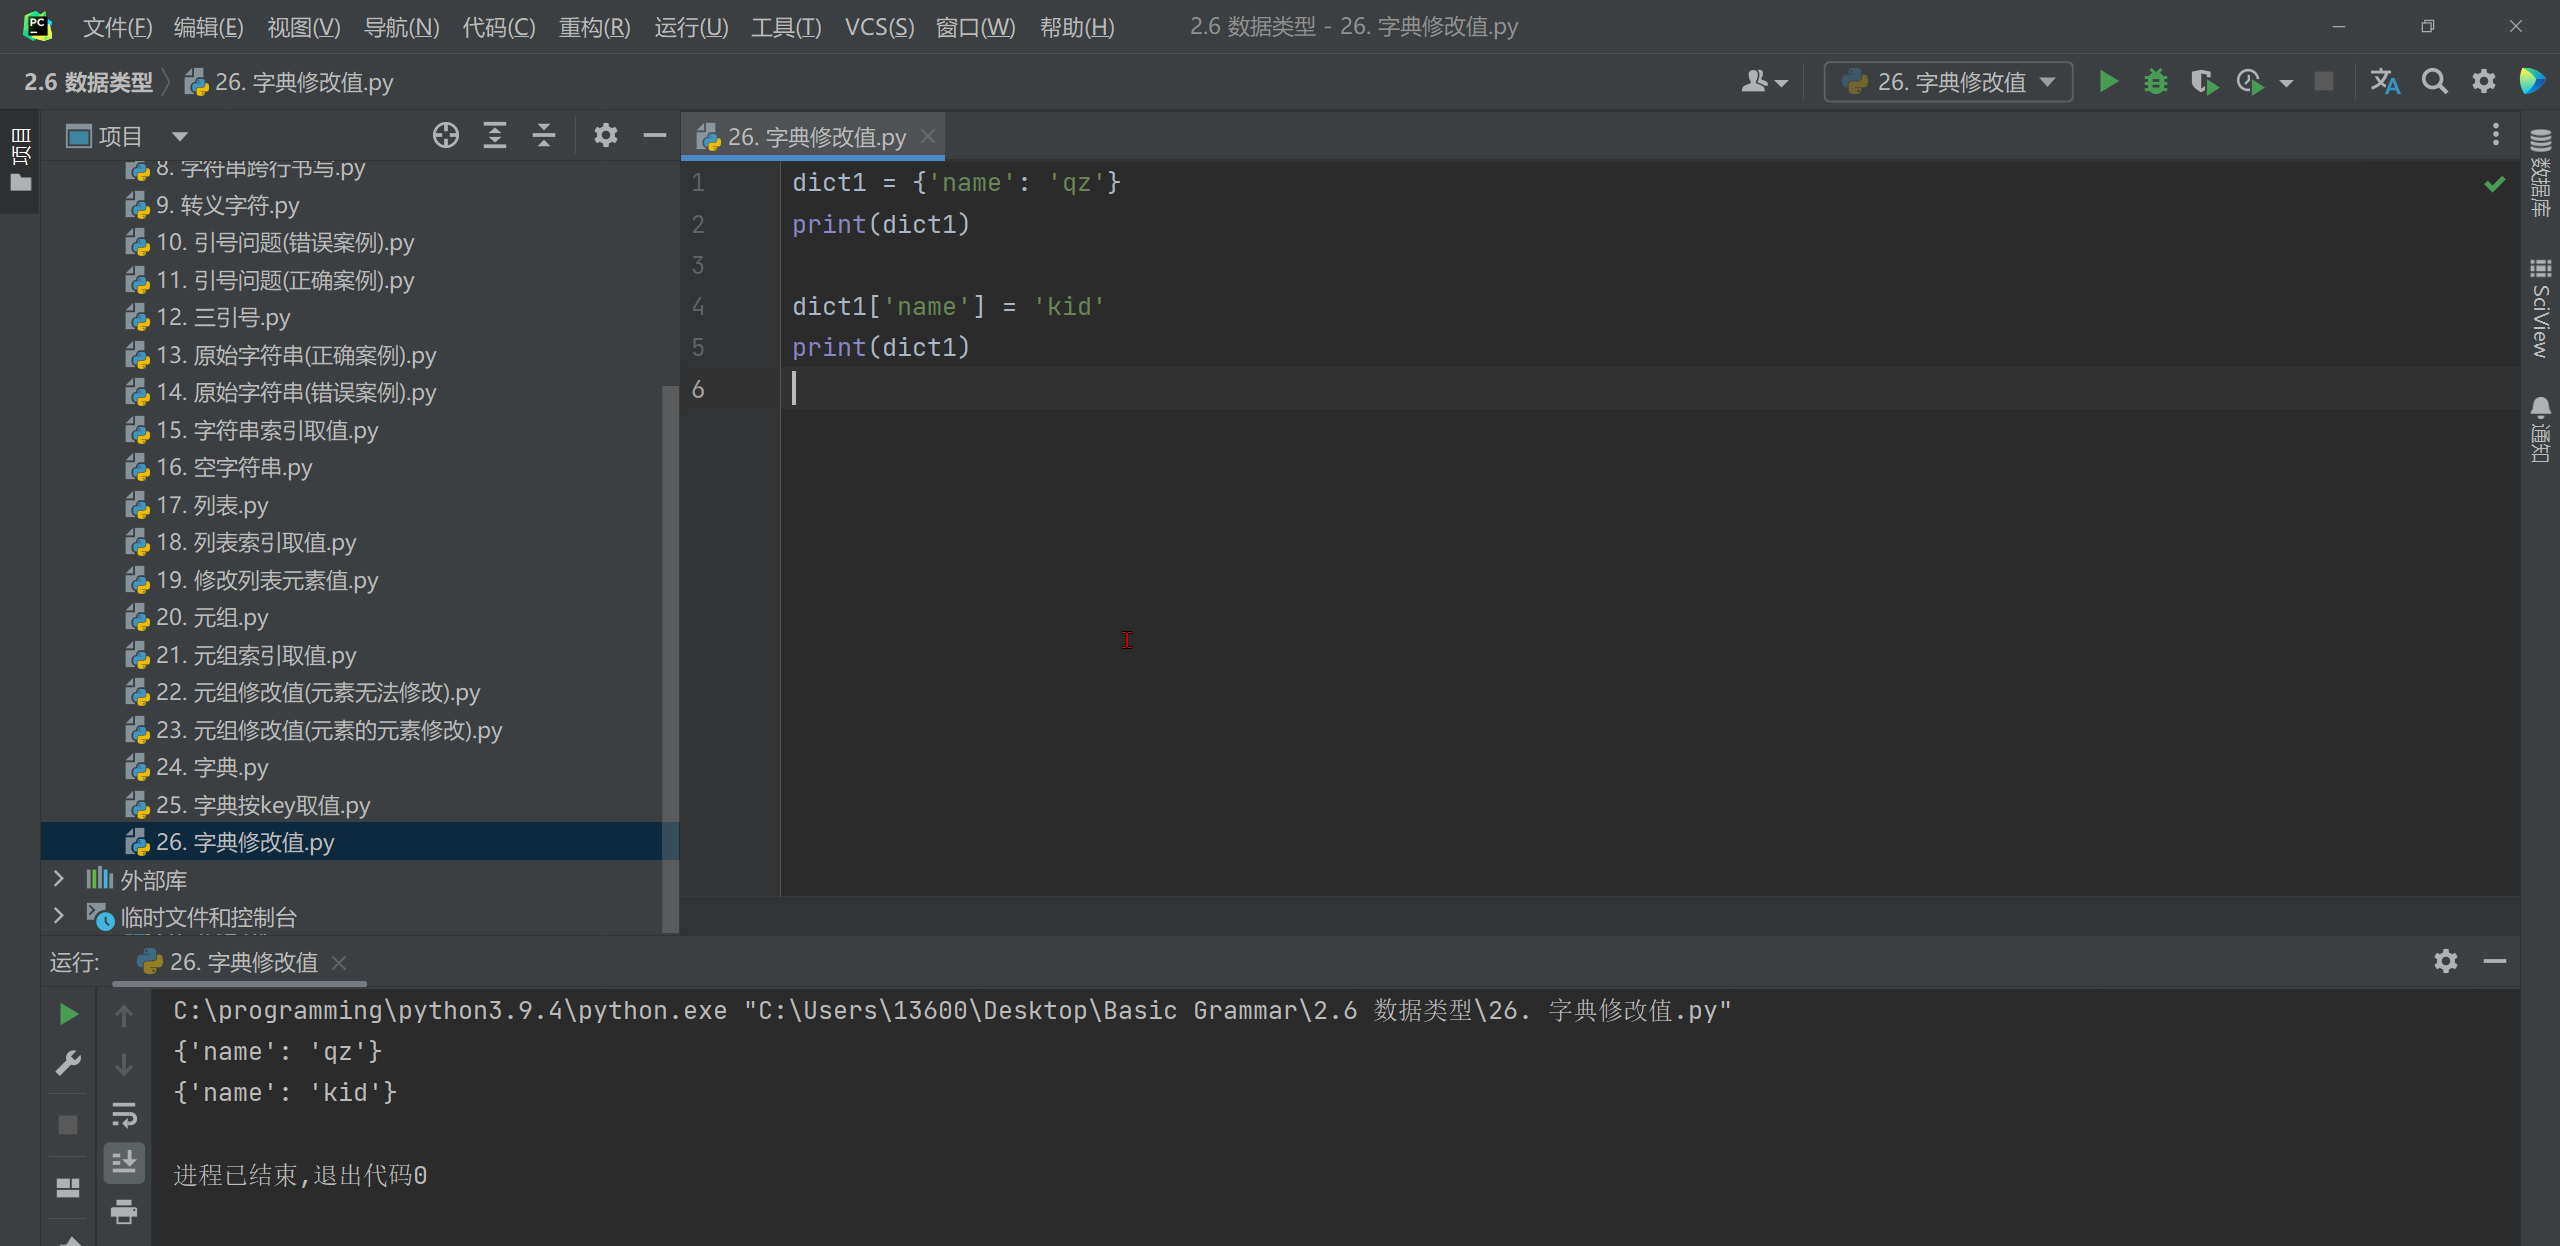Toggle soft-wrap in run console
2560x1246 pixels.
click(124, 1114)
